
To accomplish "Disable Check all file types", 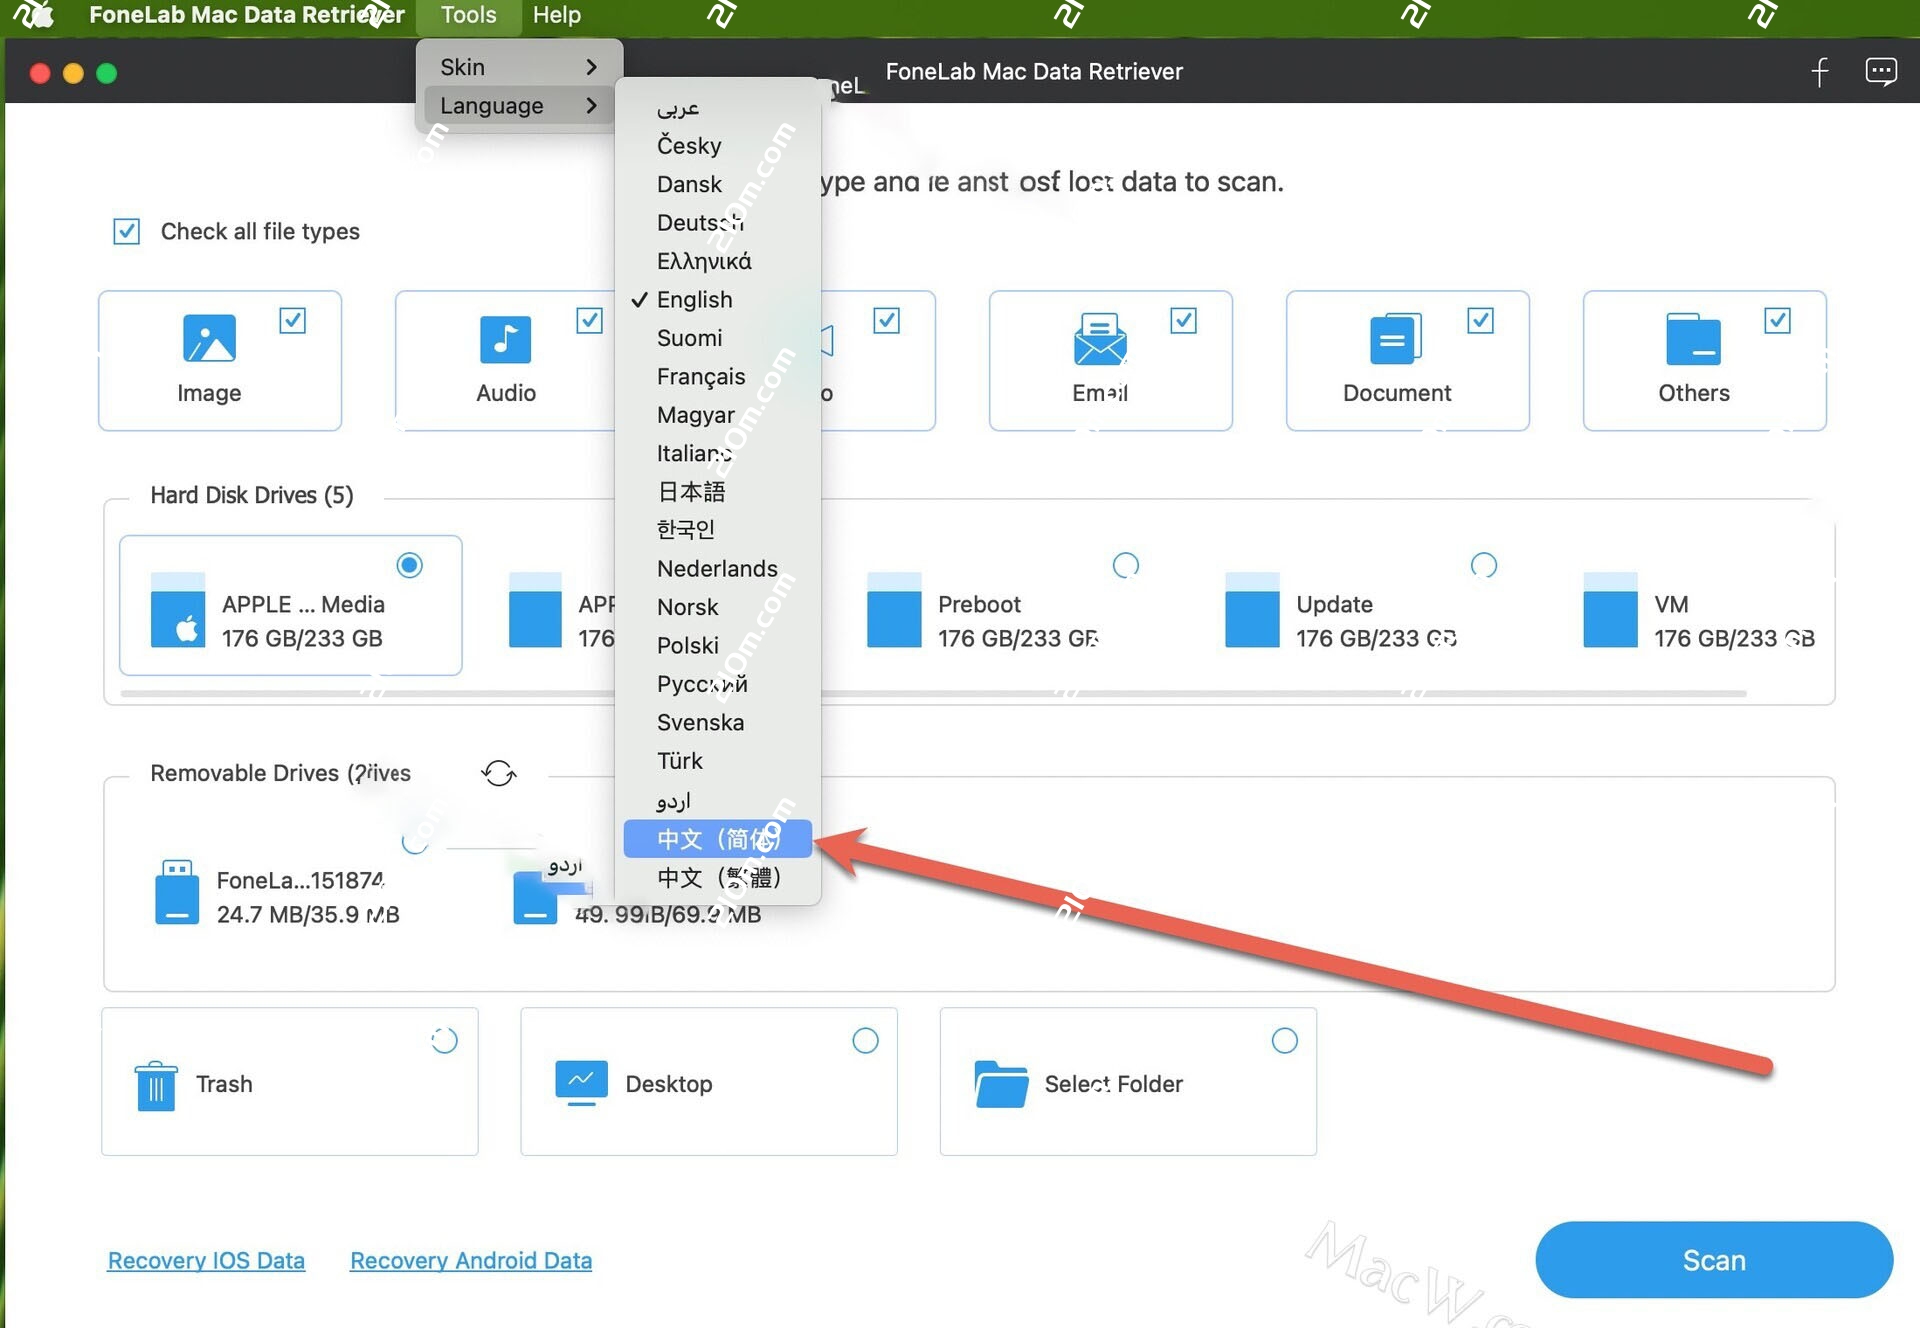I will point(126,231).
